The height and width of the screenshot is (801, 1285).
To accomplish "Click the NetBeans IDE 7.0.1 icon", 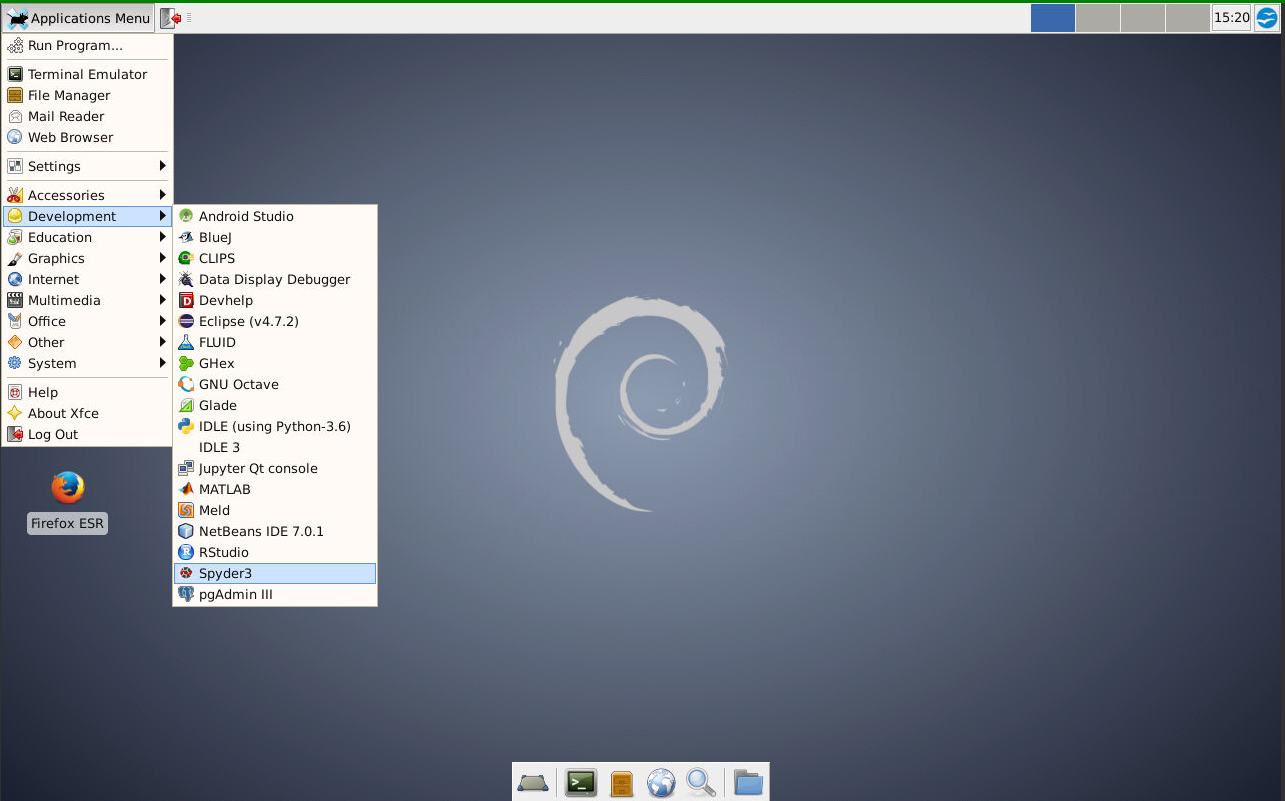I will point(186,531).
